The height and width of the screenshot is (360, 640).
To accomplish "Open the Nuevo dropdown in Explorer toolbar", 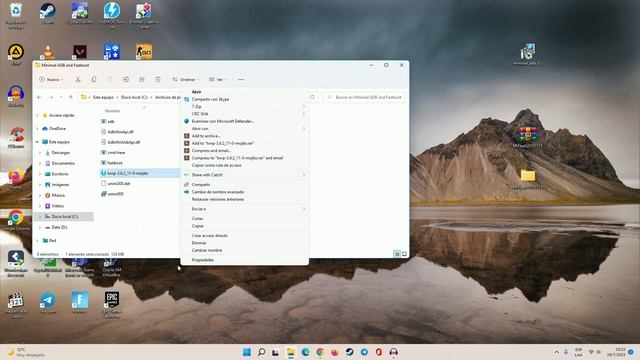I will (51, 79).
